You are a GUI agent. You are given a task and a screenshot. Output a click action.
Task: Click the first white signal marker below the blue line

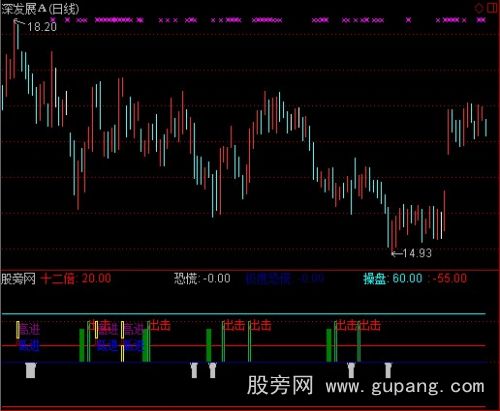31,370
